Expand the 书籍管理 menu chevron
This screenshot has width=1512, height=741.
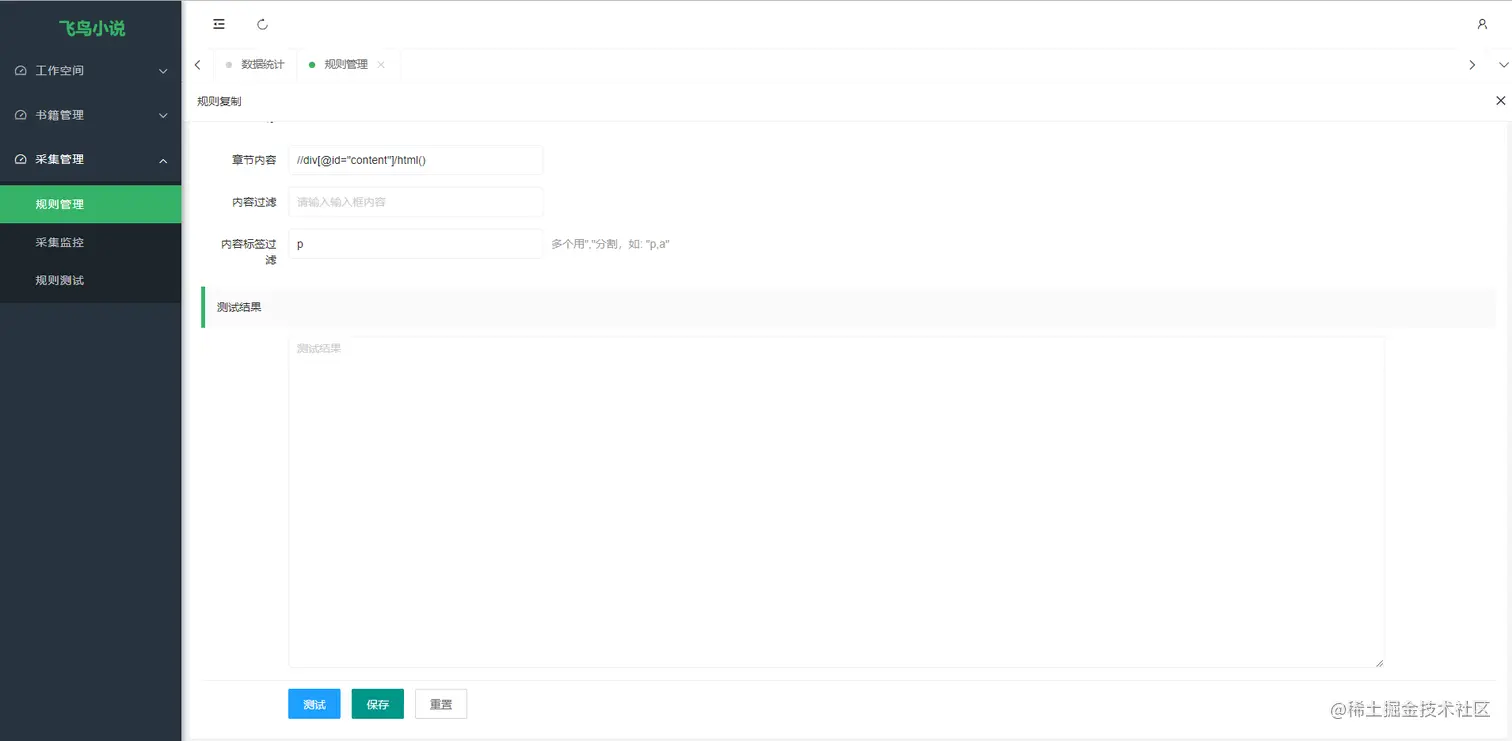pos(164,116)
